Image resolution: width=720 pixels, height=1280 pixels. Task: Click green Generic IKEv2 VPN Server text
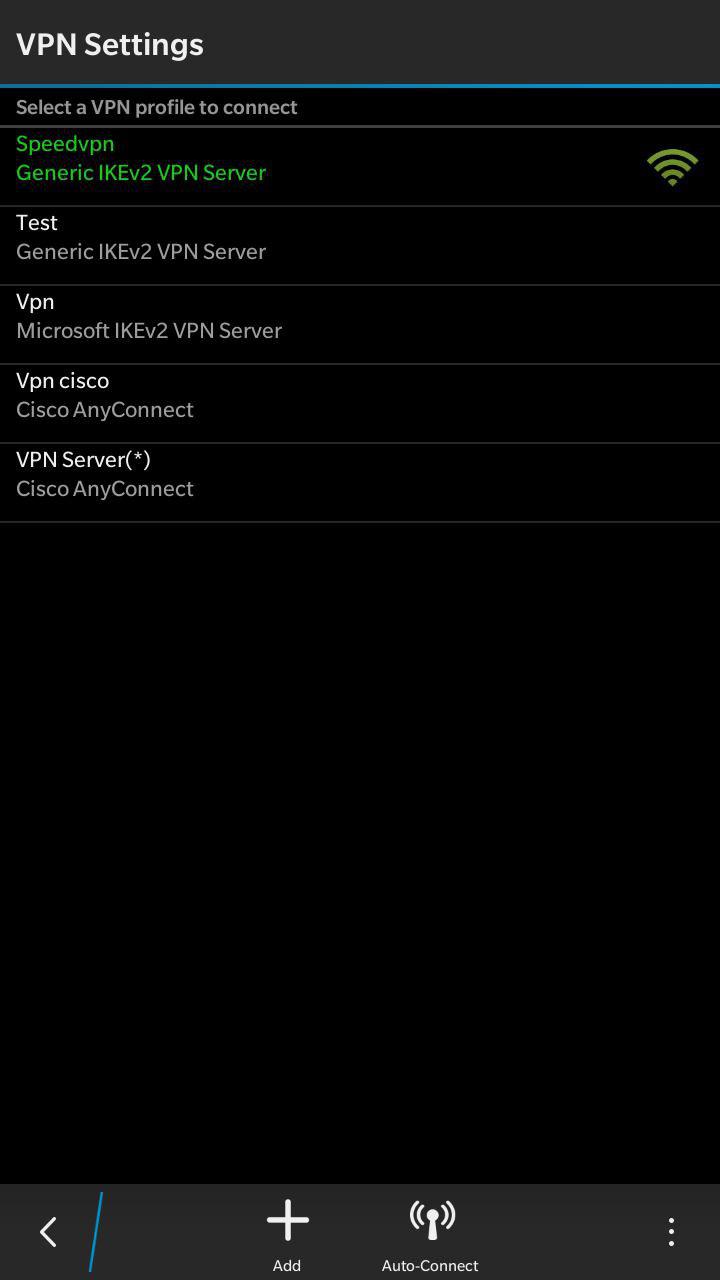pos(141,172)
